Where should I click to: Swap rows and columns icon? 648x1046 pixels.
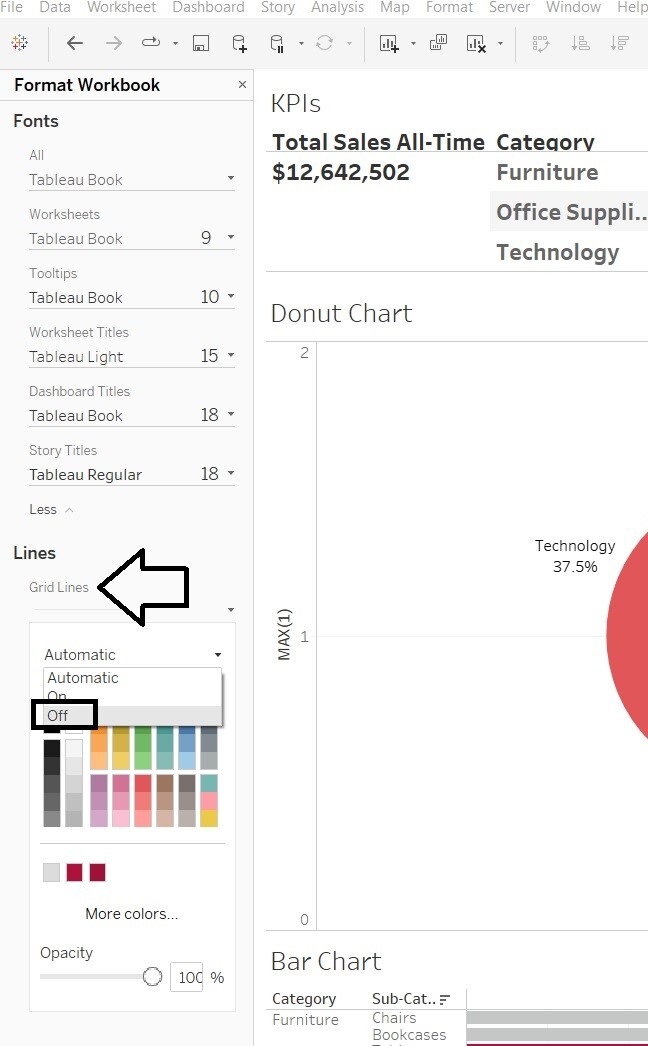[x=541, y=44]
